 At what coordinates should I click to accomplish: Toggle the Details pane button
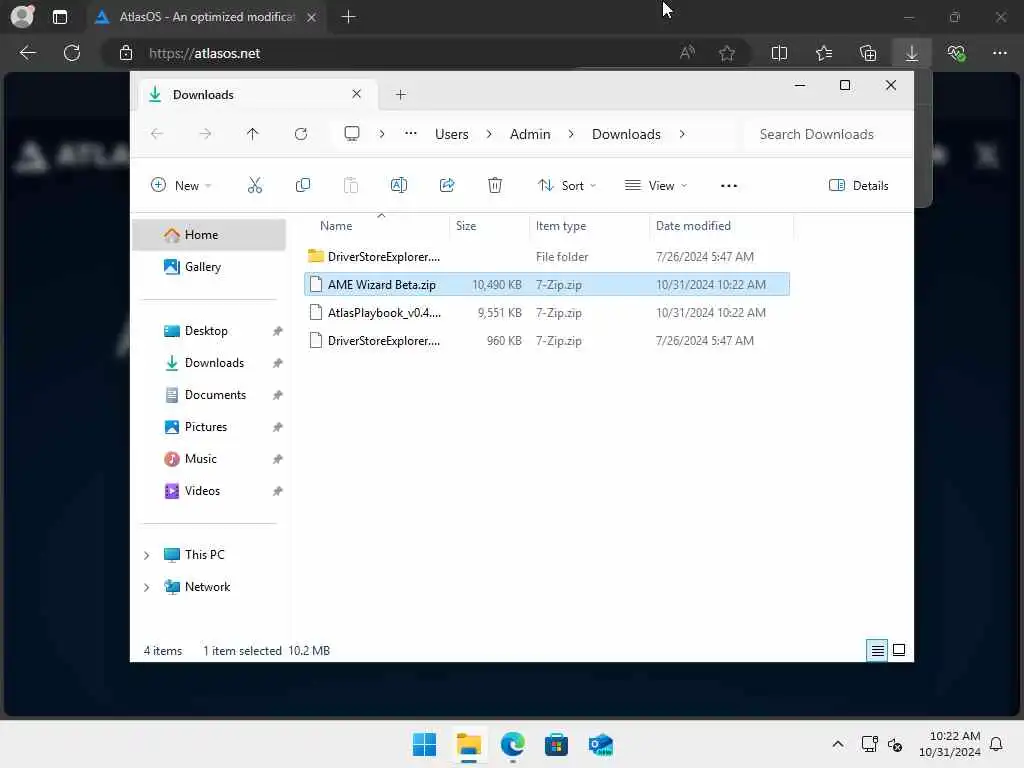click(x=858, y=185)
